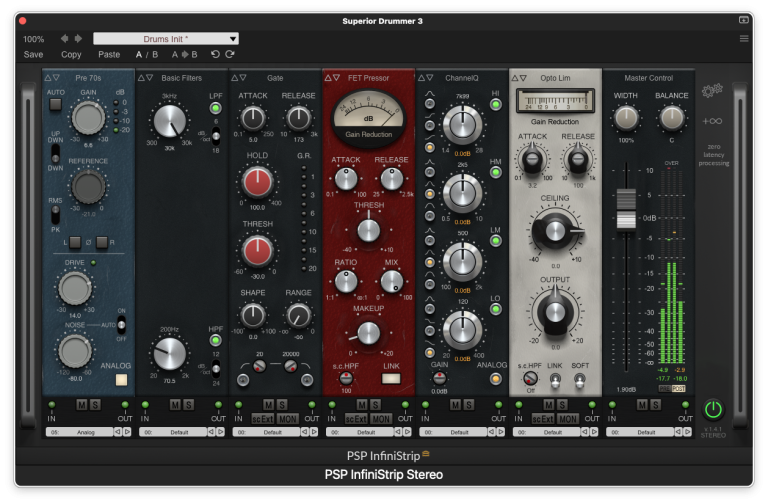Click the redo arrow icon
768x504 pixels.
pyautogui.click(x=230, y=54)
